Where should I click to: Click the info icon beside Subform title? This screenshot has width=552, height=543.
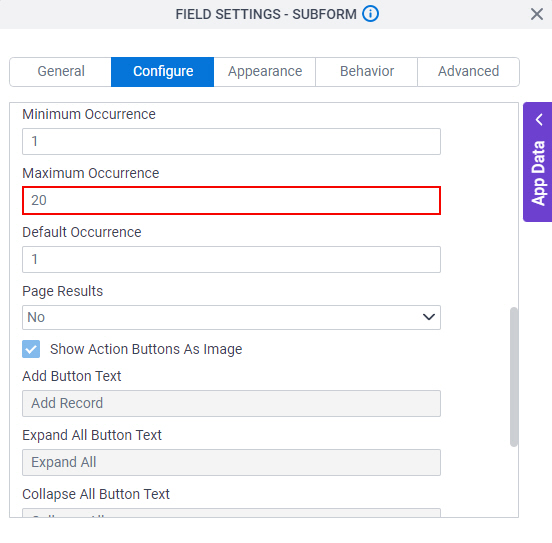click(370, 14)
